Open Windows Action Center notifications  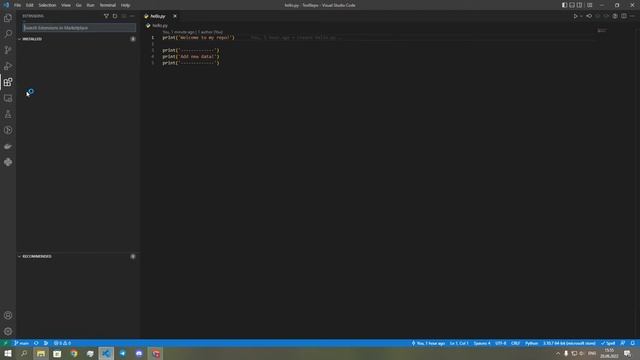click(x=627, y=353)
